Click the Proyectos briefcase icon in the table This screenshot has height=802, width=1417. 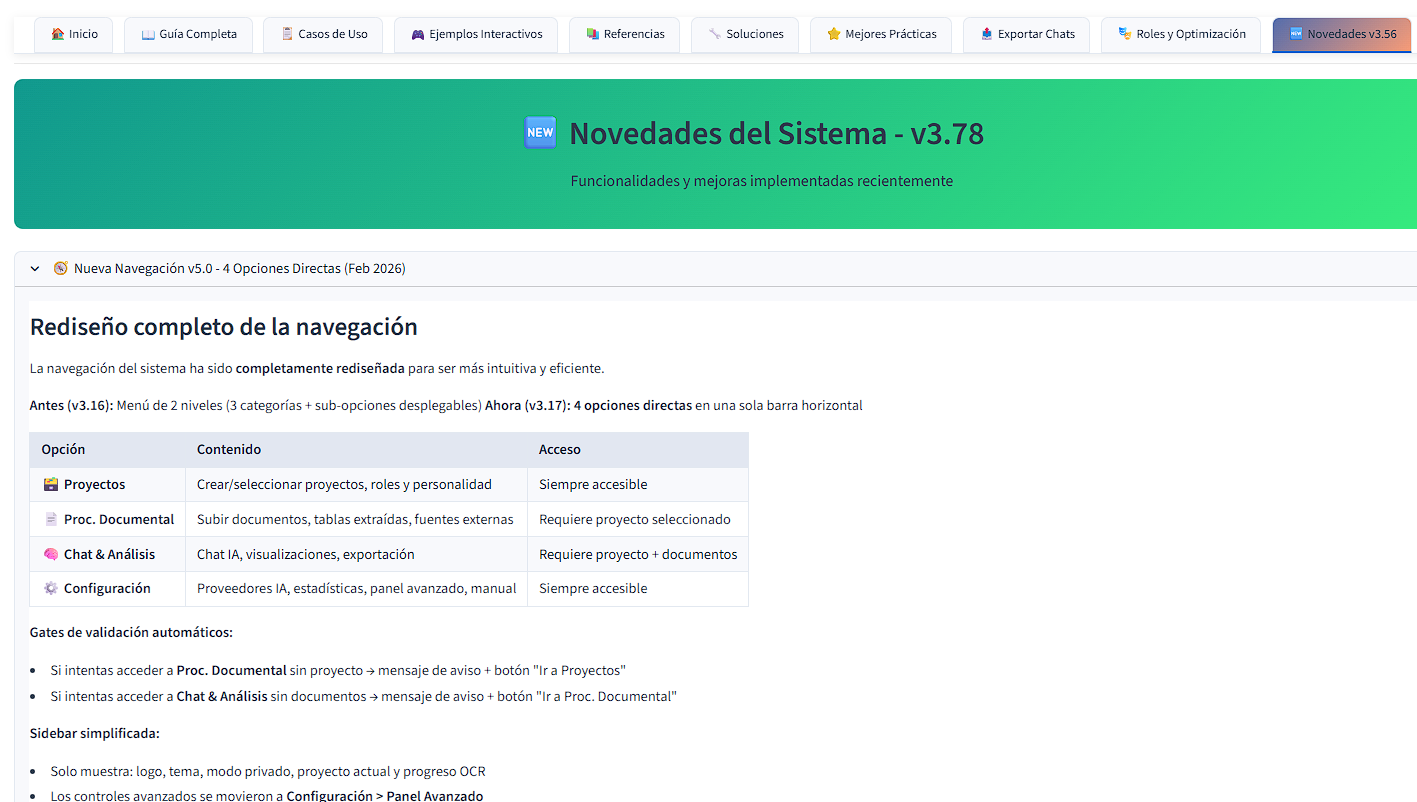click(x=49, y=484)
